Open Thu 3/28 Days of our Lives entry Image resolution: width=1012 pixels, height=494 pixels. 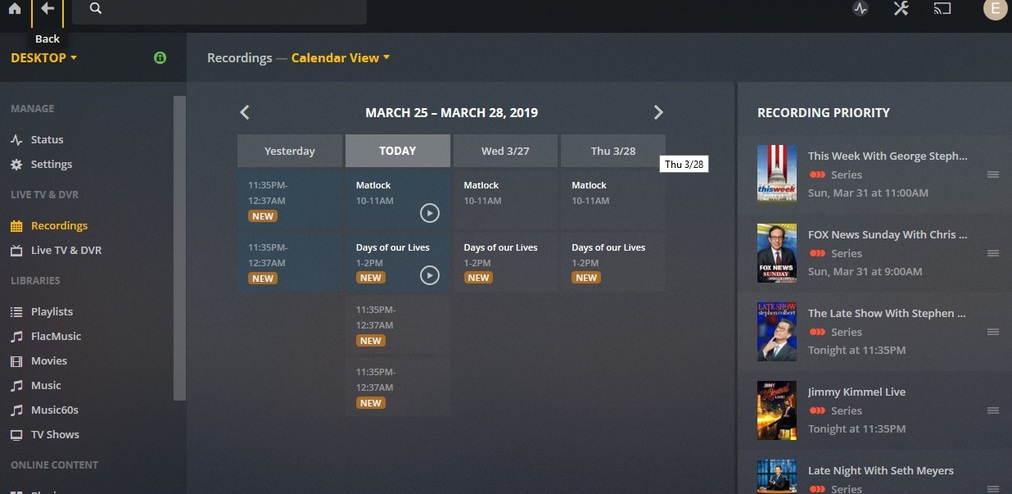click(x=613, y=262)
